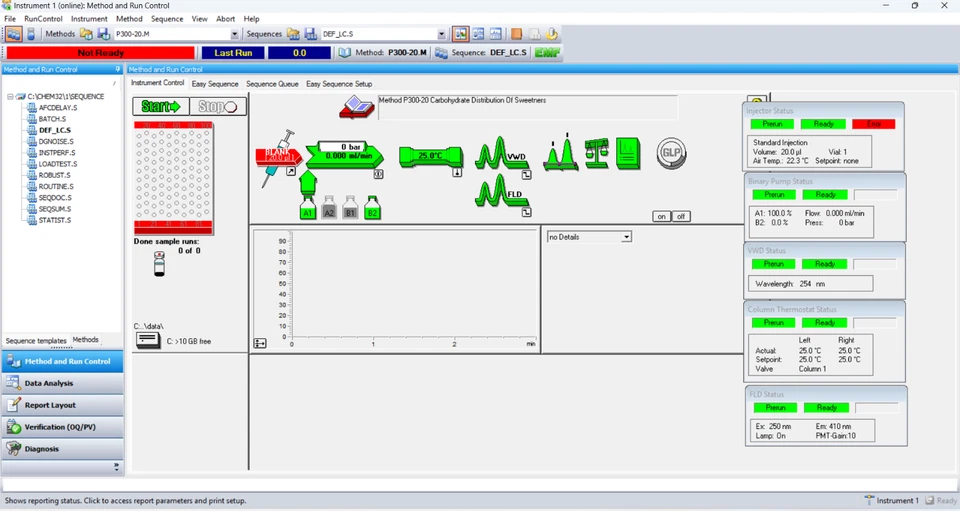Open the injector small arrow menu
This screenshot has width=960, height=511.
[x=291, y=172]
